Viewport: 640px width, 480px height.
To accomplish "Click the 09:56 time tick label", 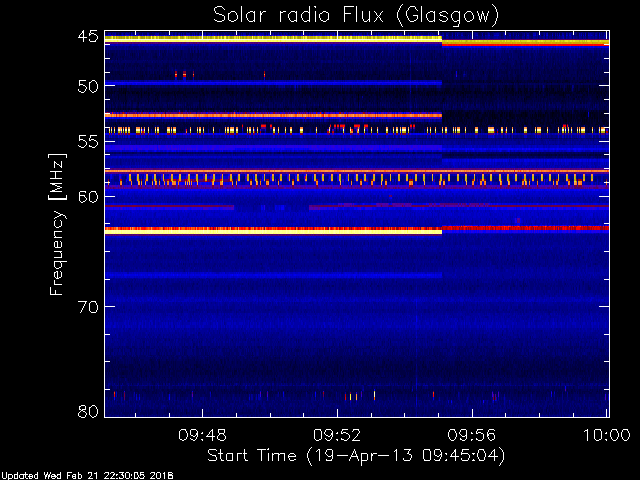I will point(472,435).
